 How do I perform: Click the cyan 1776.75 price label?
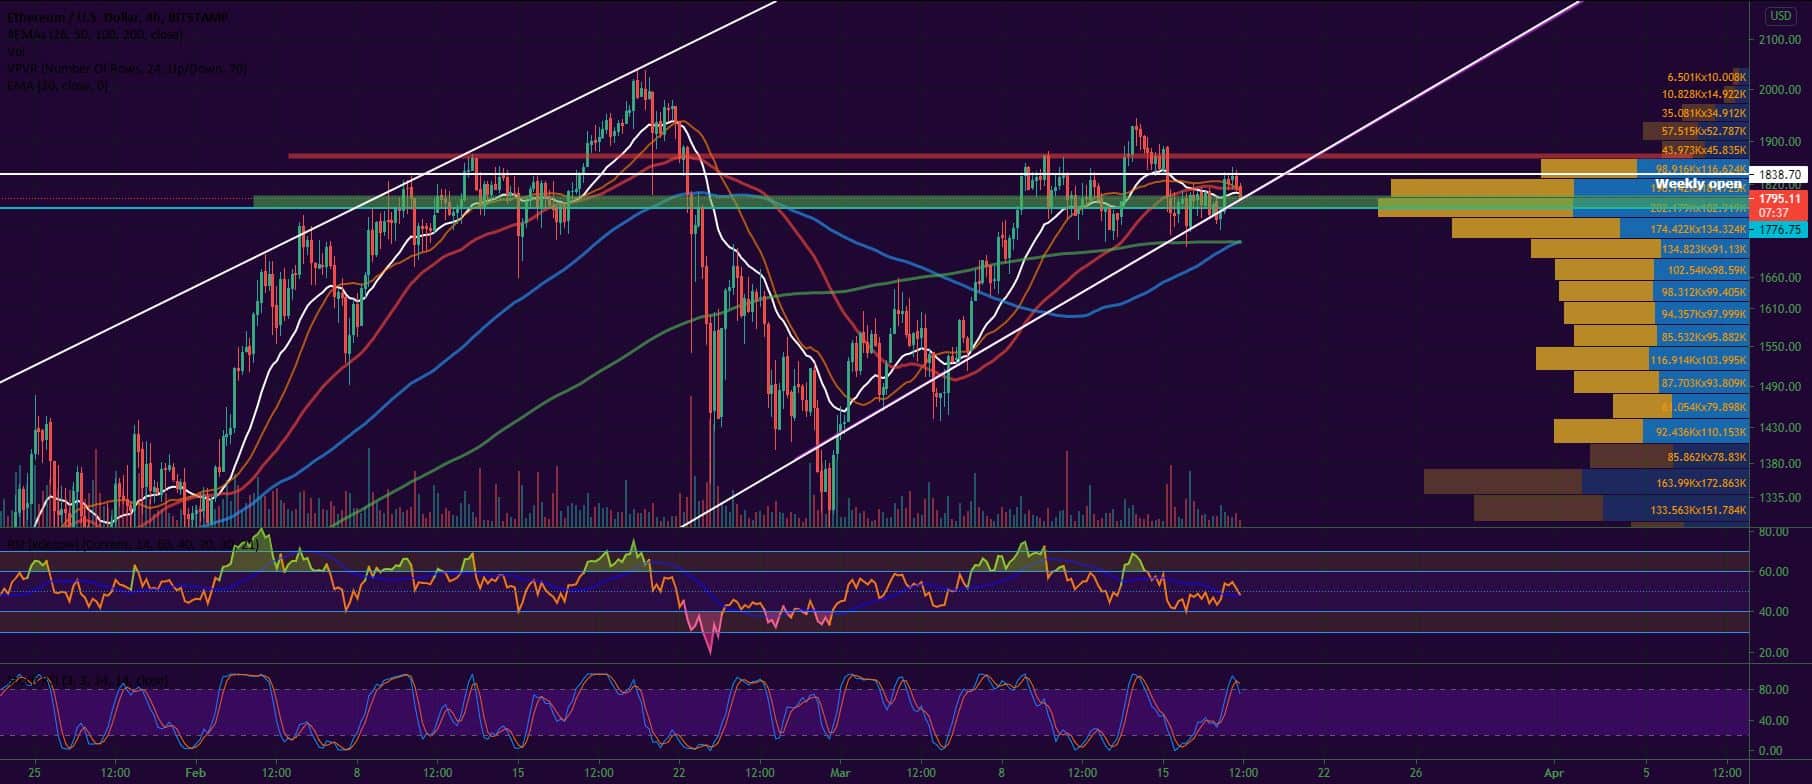[x=1779, y=230]
